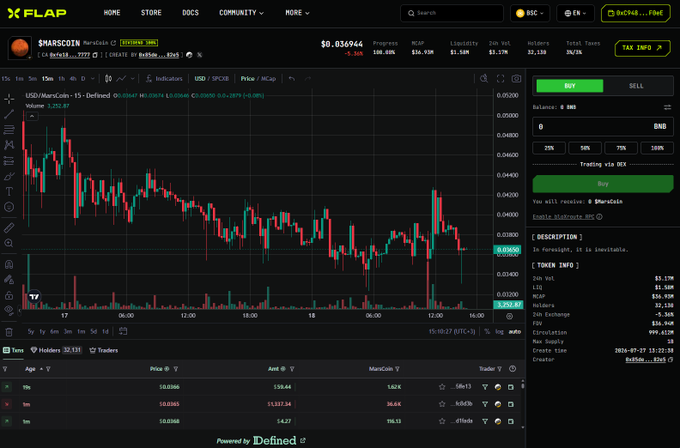Collapse the chart legend arrow
The height and width of the screenshot is (448, 680).
pyautogui.click(x=32, y=116)
